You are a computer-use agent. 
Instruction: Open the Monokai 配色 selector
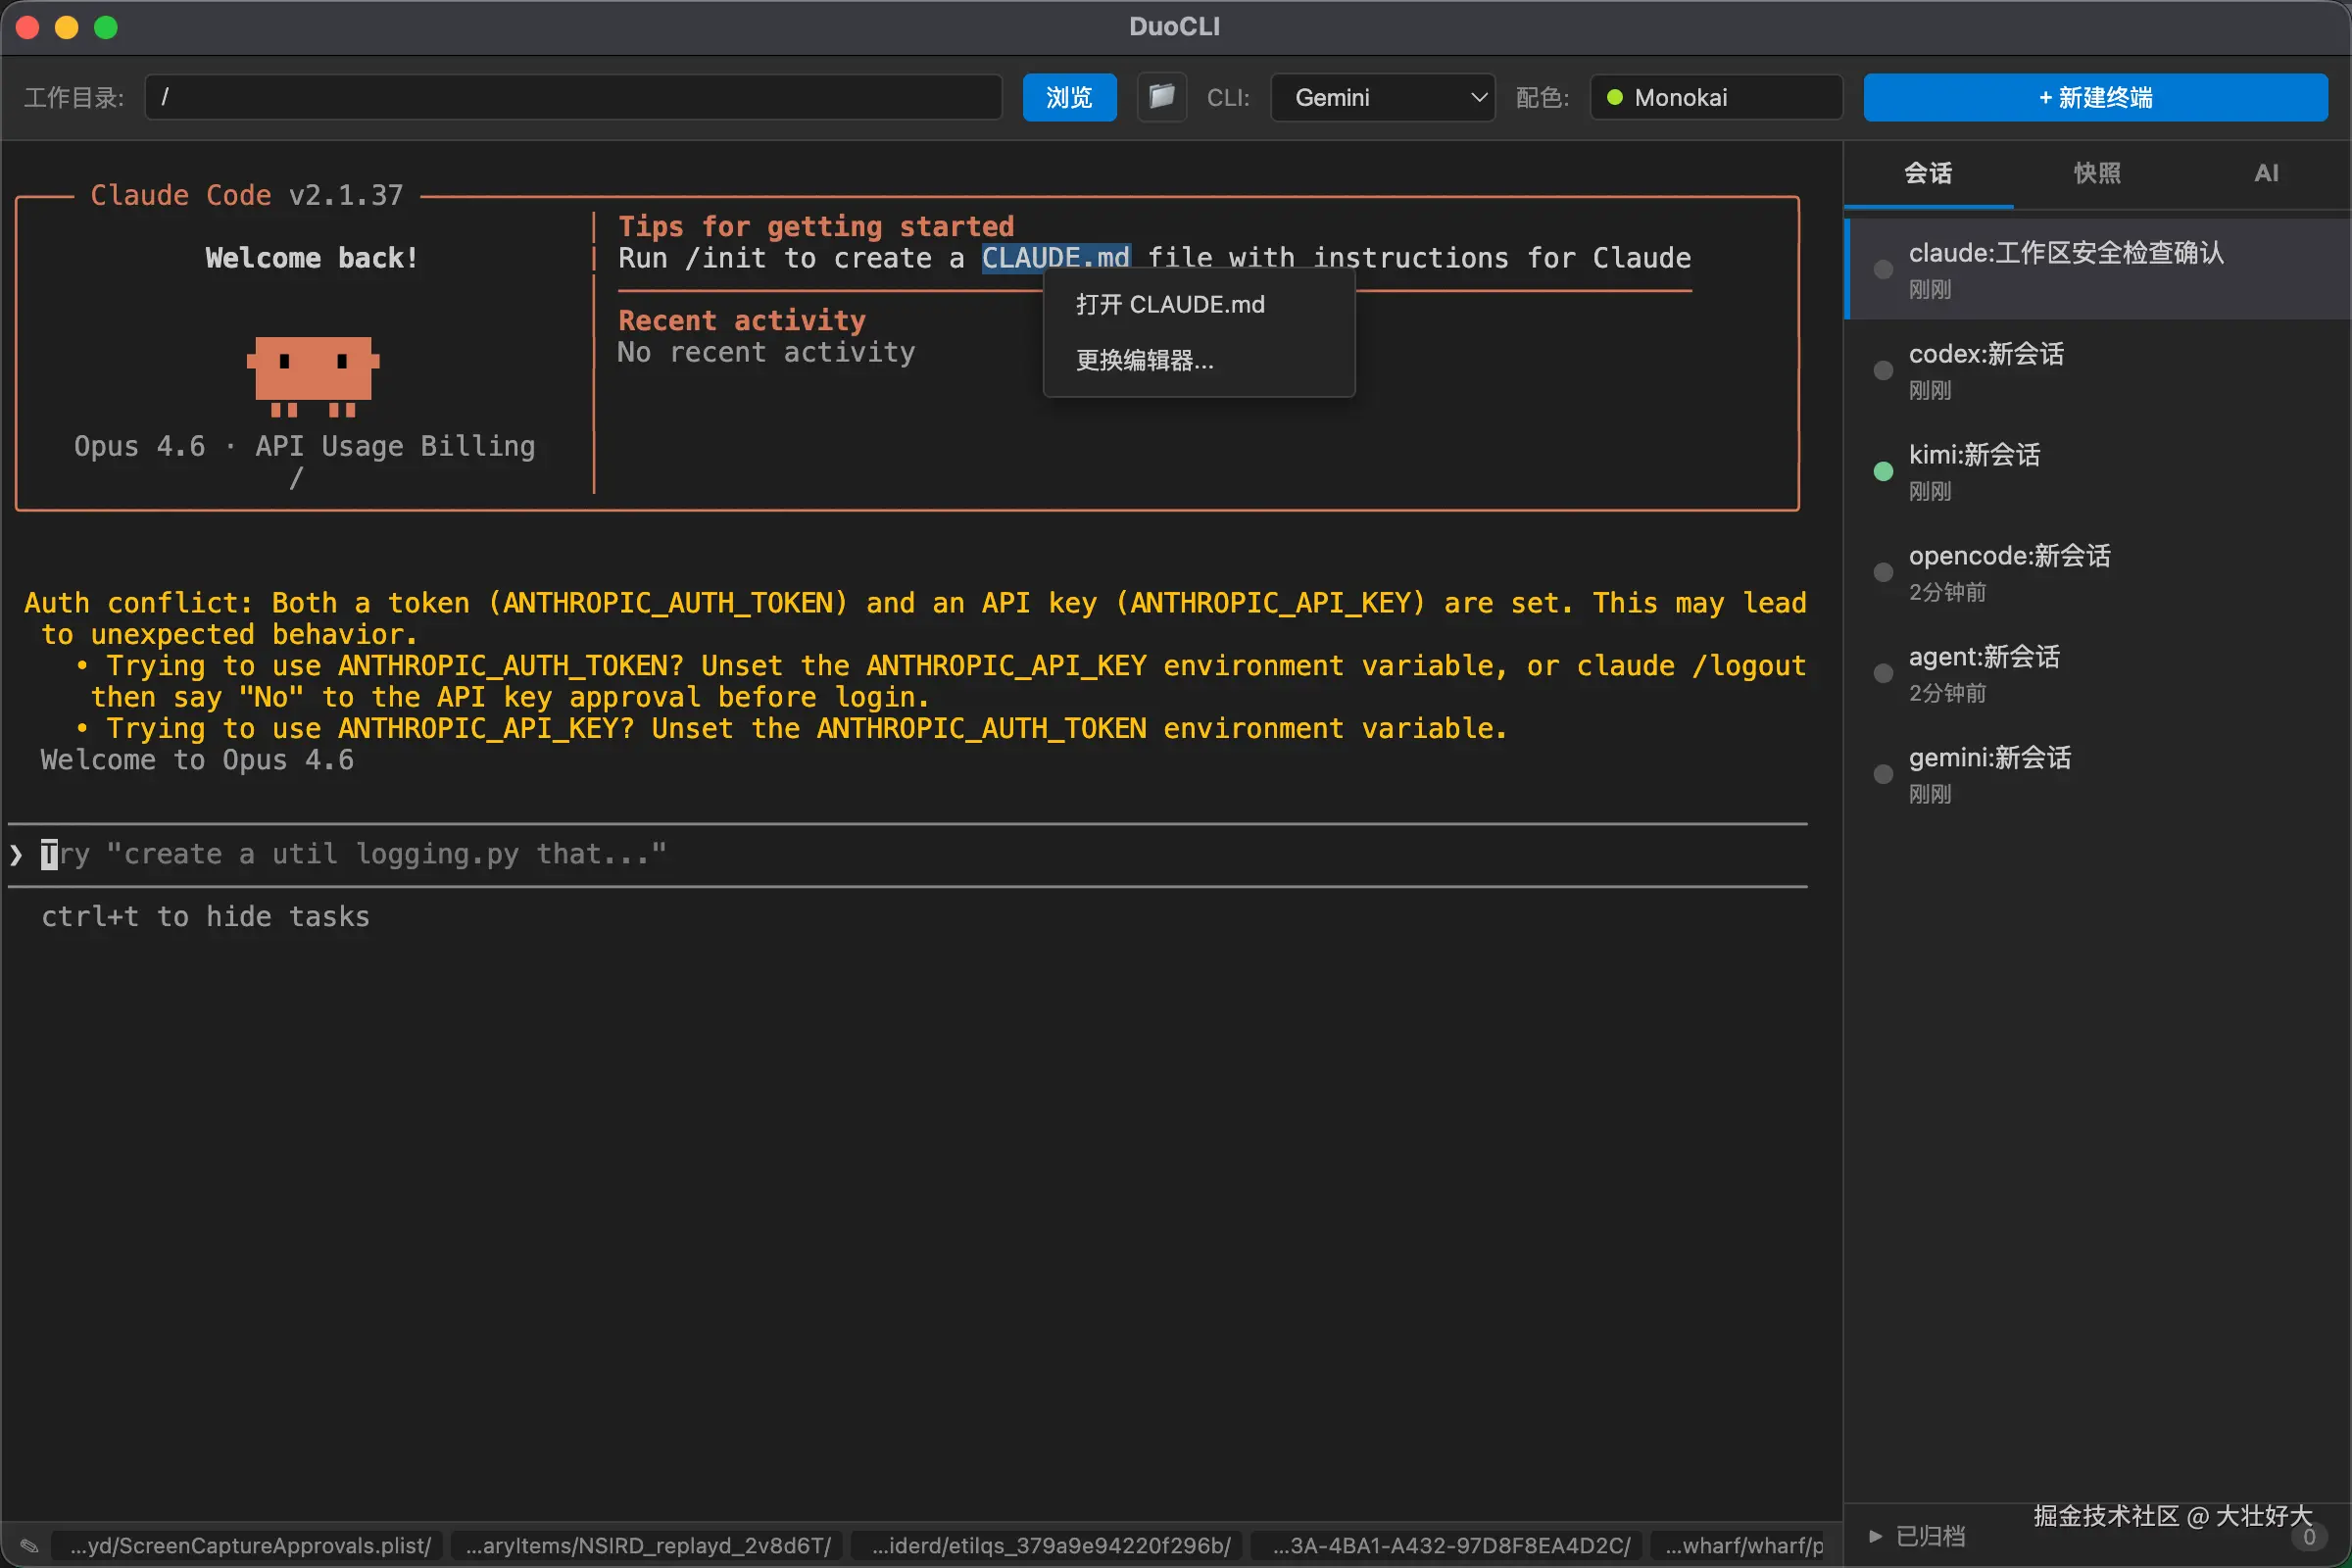coord(1714,97)
